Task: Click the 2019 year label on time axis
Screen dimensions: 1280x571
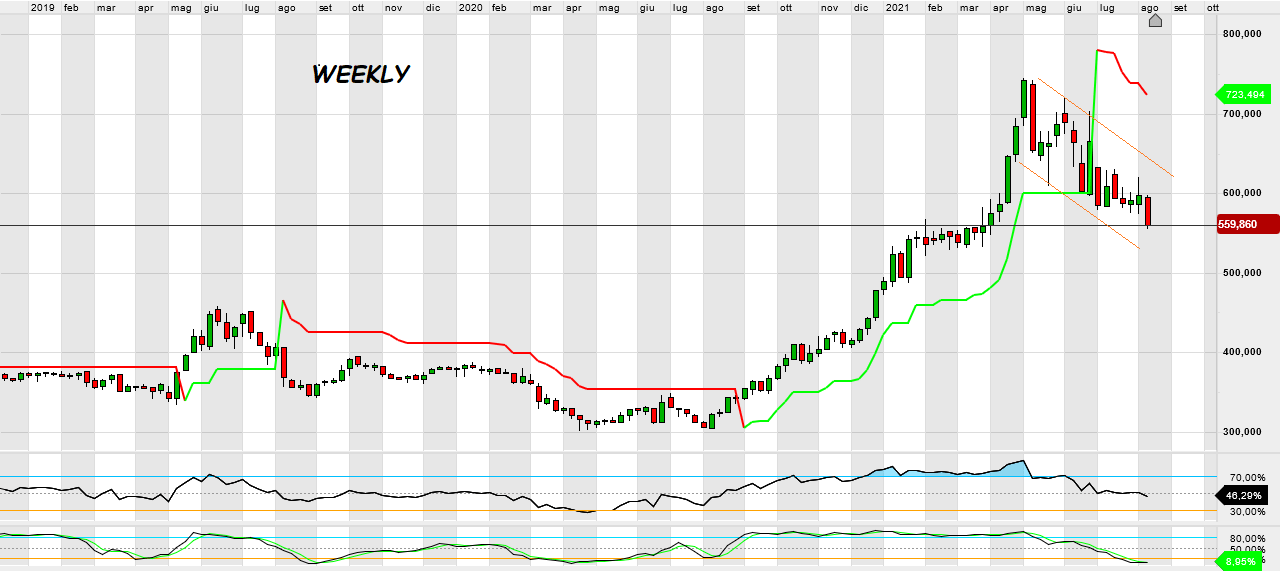Action: click(x=42, y=7)
